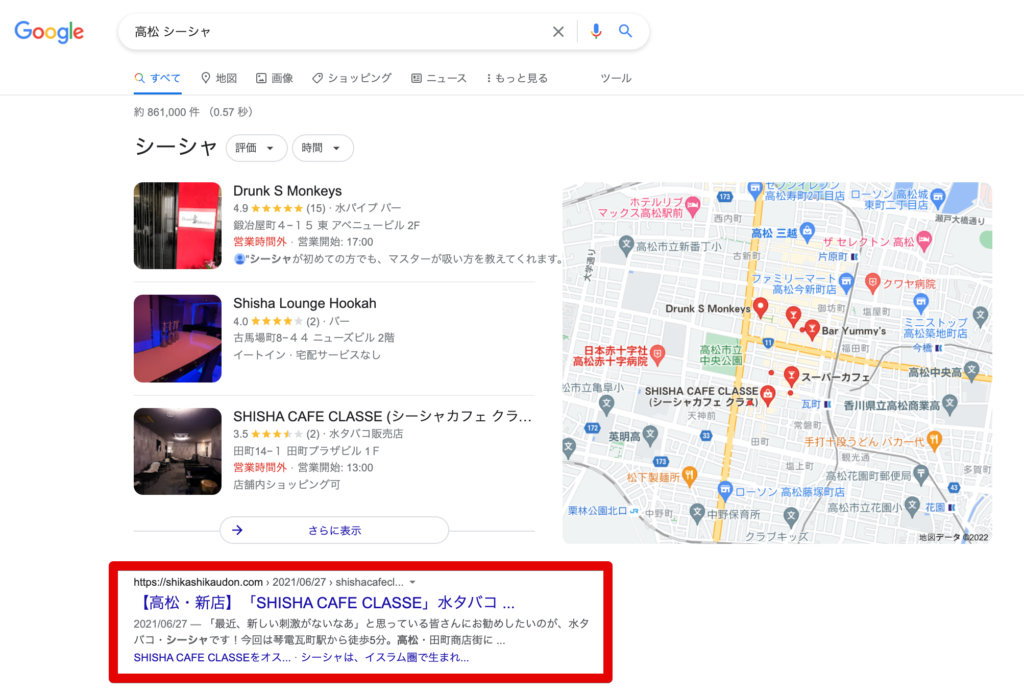Click the 英明高 school pin
This screenshot has height=693, width=1024.
point(650,434)
